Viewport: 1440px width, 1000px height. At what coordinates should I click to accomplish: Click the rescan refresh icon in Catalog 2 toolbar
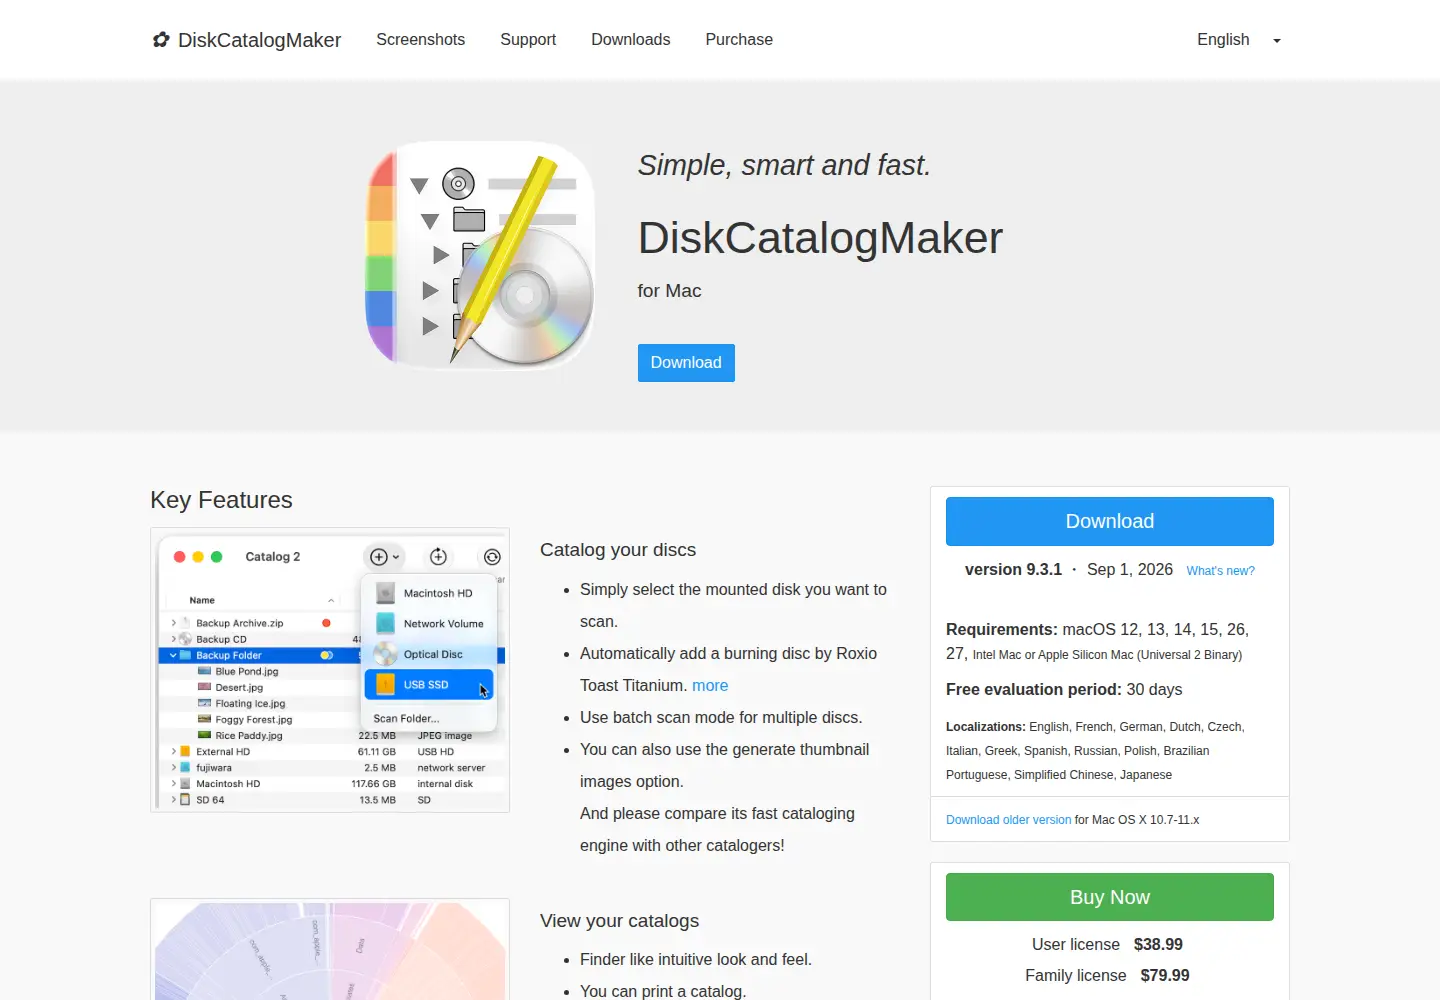click(x=492, y=557)
